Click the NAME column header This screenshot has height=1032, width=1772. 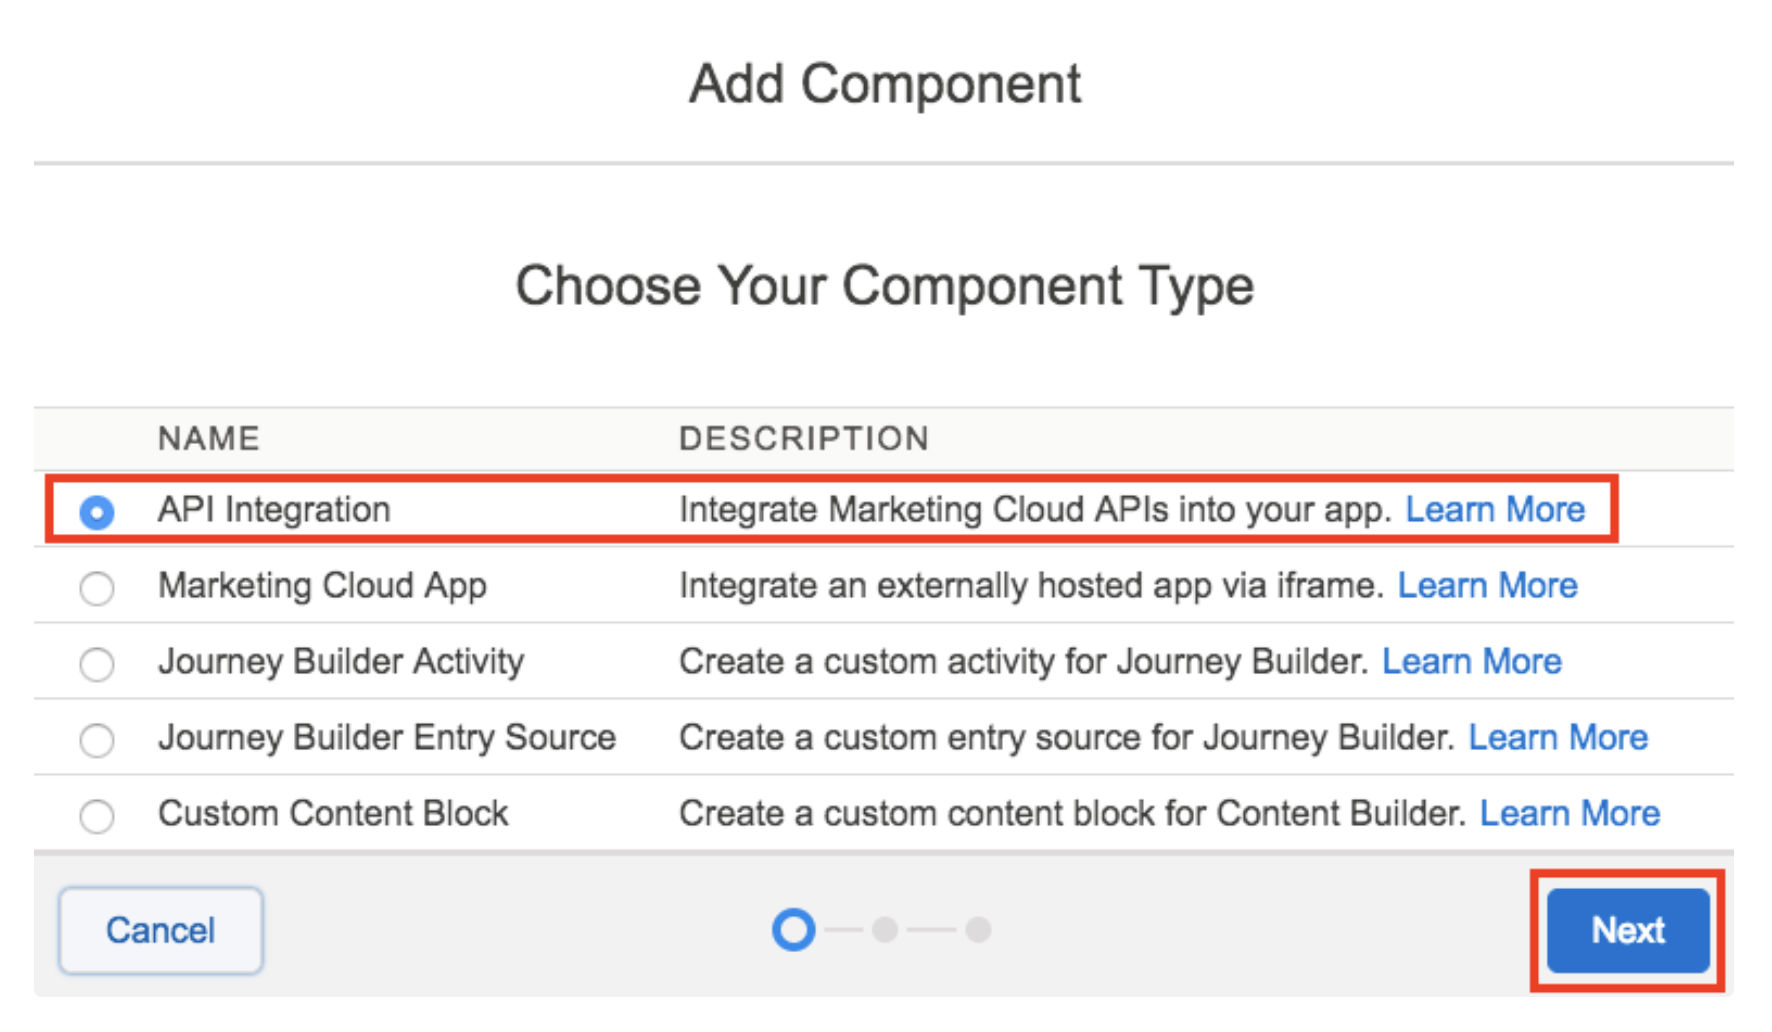click(209, 438)
